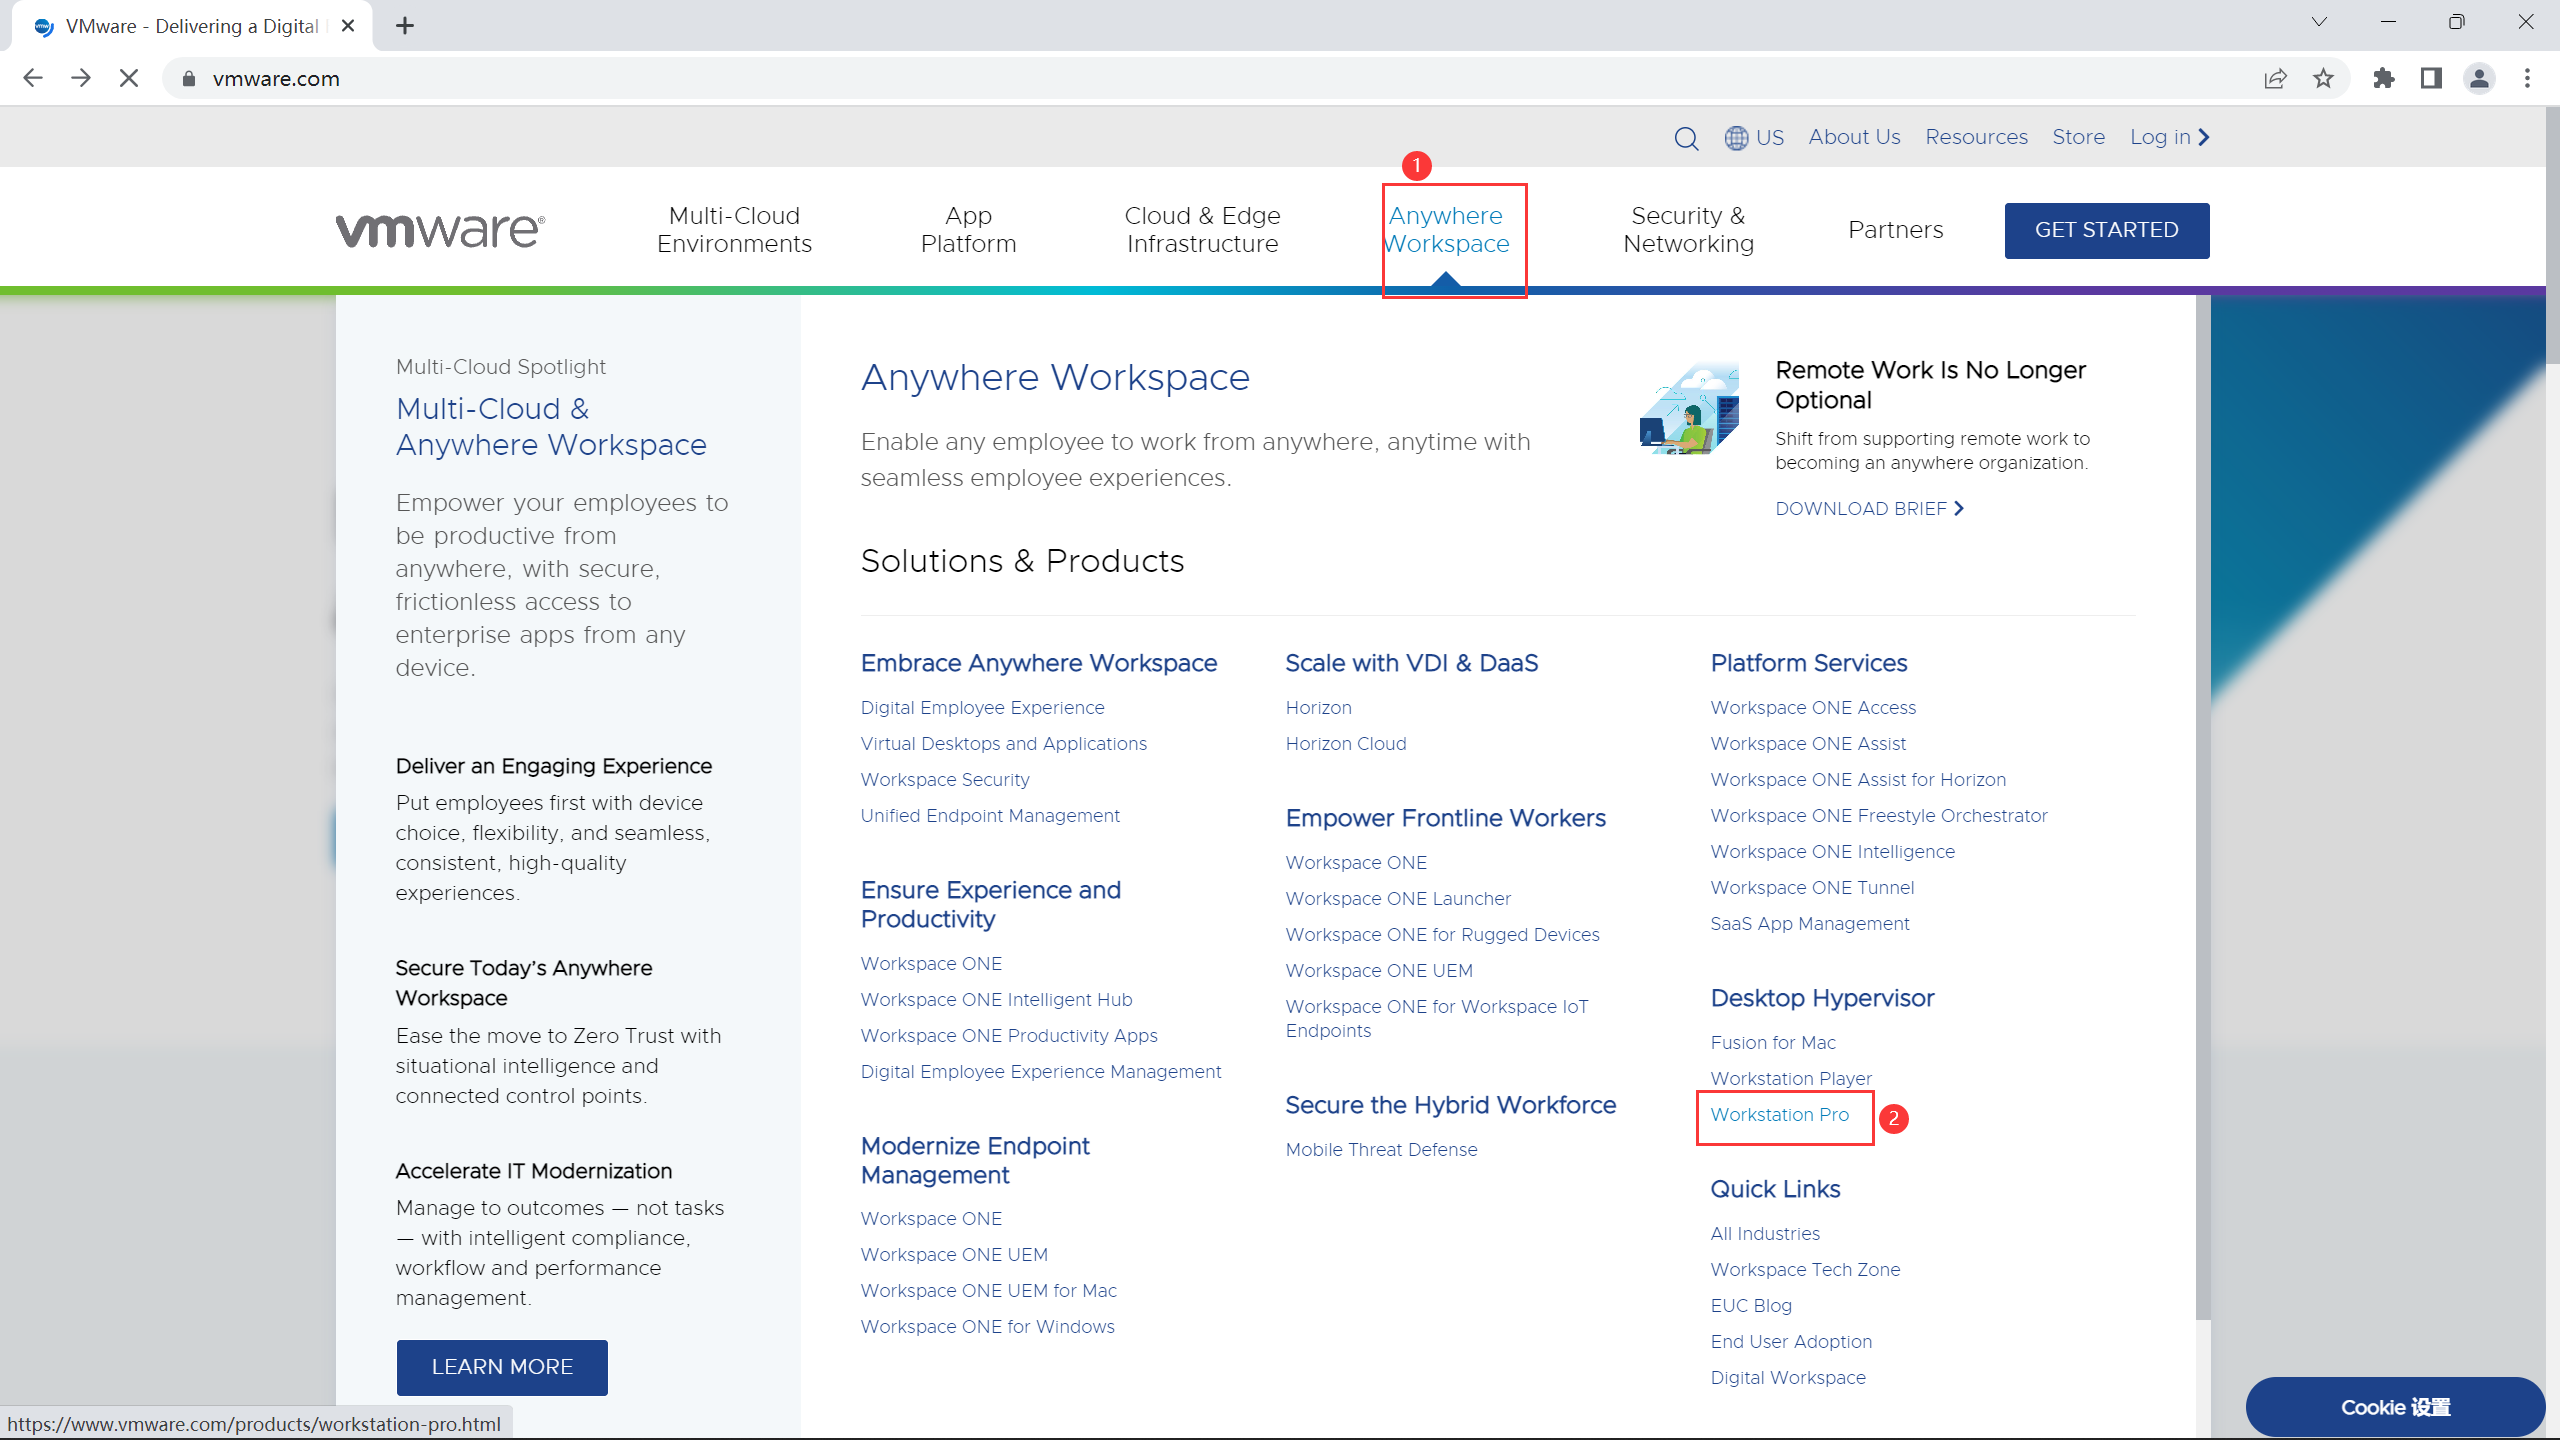Viewport: 2560px width, 1440px height.
Task: Open Workspace ONE Intelligent Hub link
Action: pos(996,1000)
